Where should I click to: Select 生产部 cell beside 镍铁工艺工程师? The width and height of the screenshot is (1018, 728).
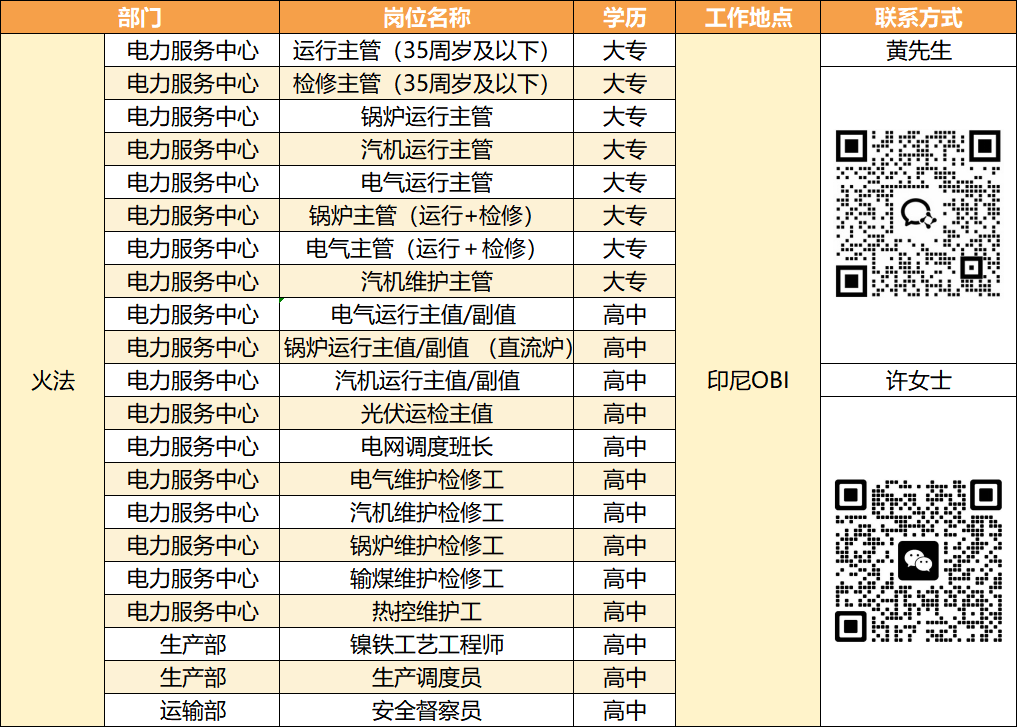coord(192,644)
